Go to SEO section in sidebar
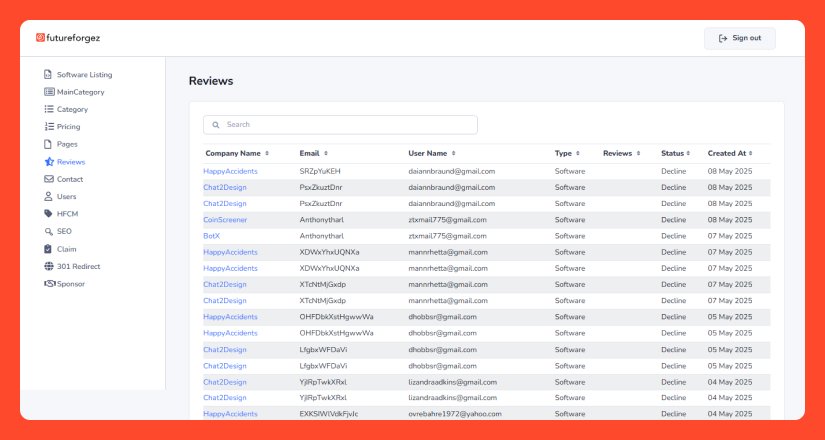 pos(64,231)
